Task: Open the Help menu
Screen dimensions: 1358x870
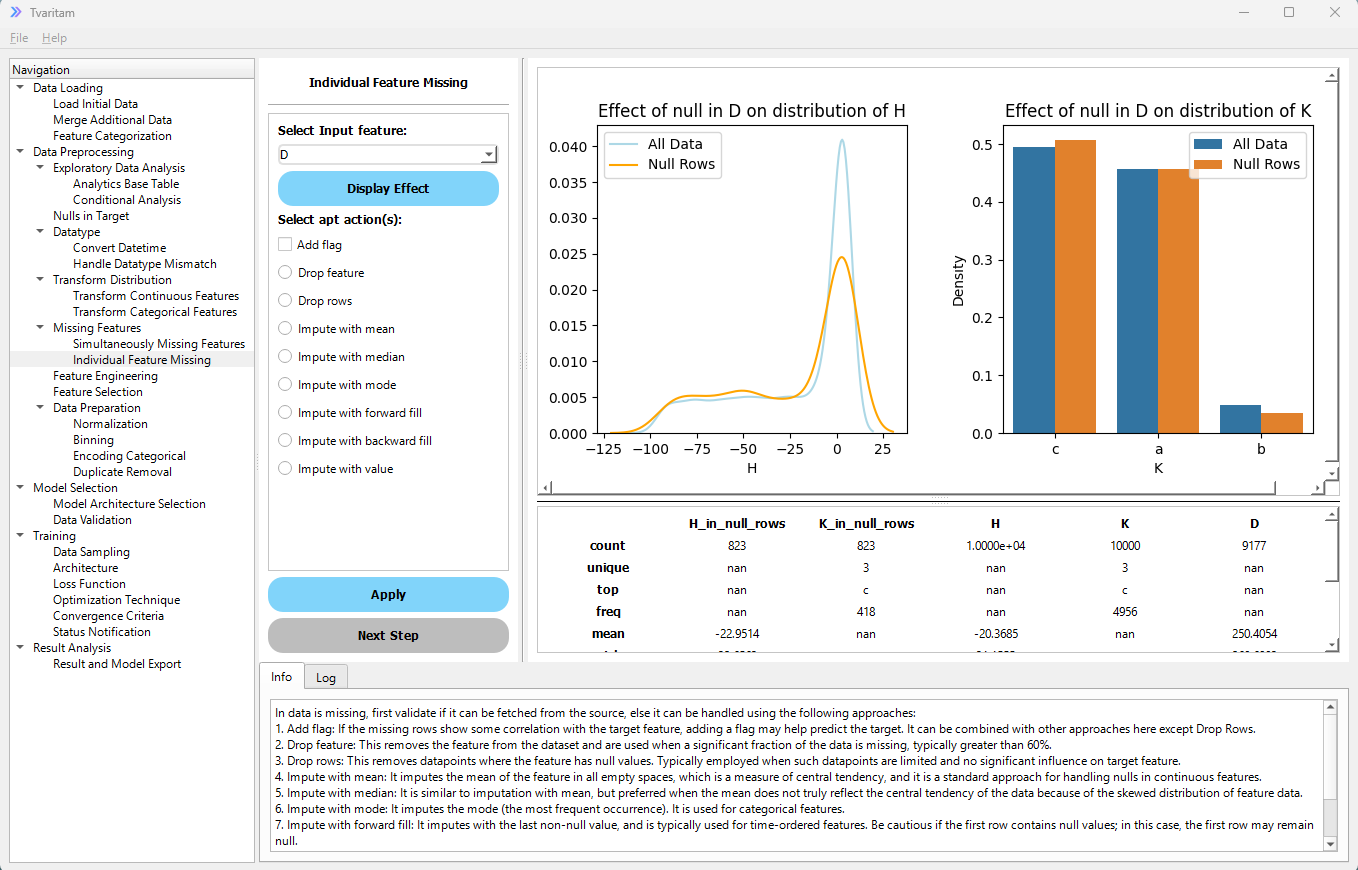Action: 55,37
